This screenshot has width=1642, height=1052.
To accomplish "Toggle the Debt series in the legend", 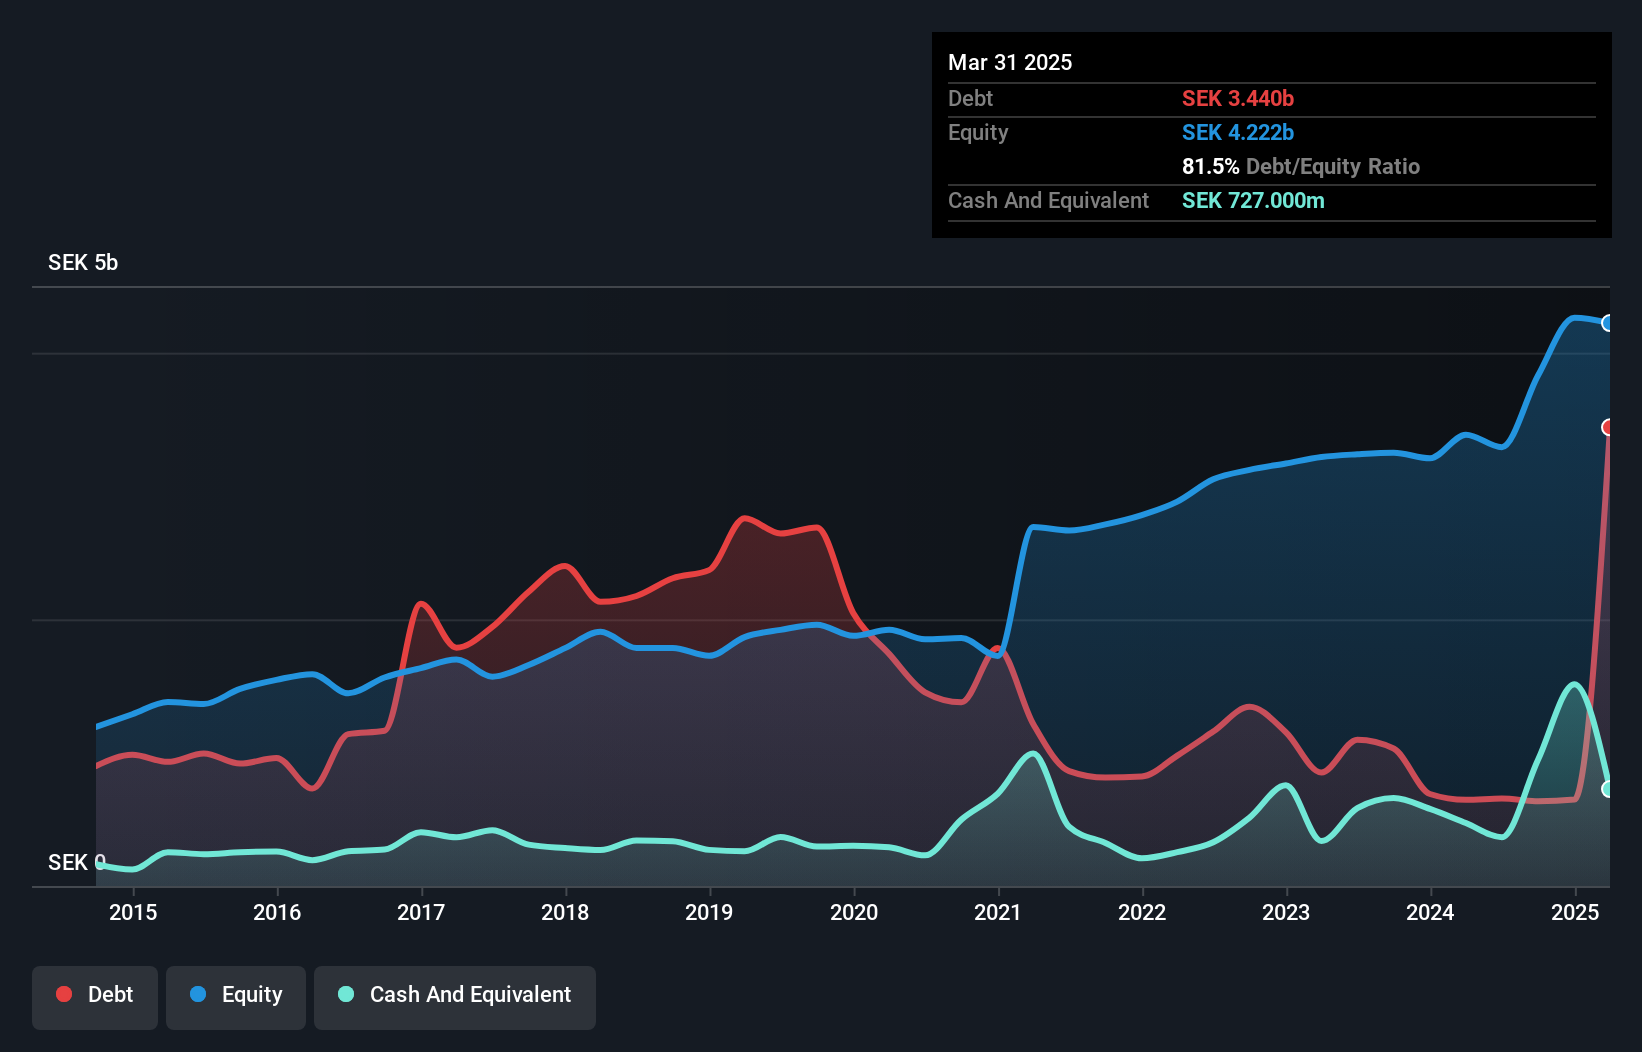I will click(x=95, y=996).
